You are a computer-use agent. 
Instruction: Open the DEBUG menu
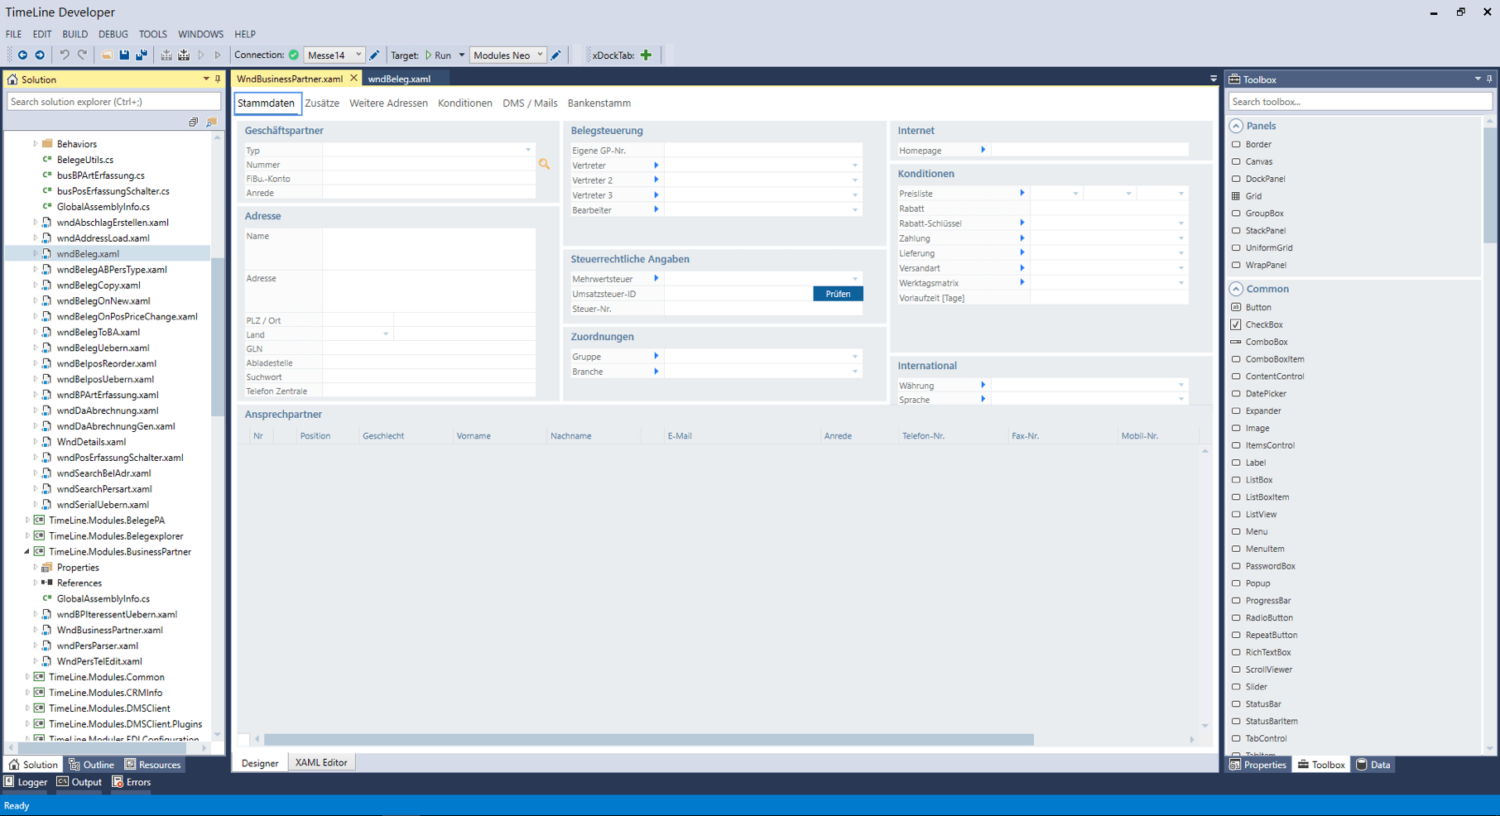point(113,33)
